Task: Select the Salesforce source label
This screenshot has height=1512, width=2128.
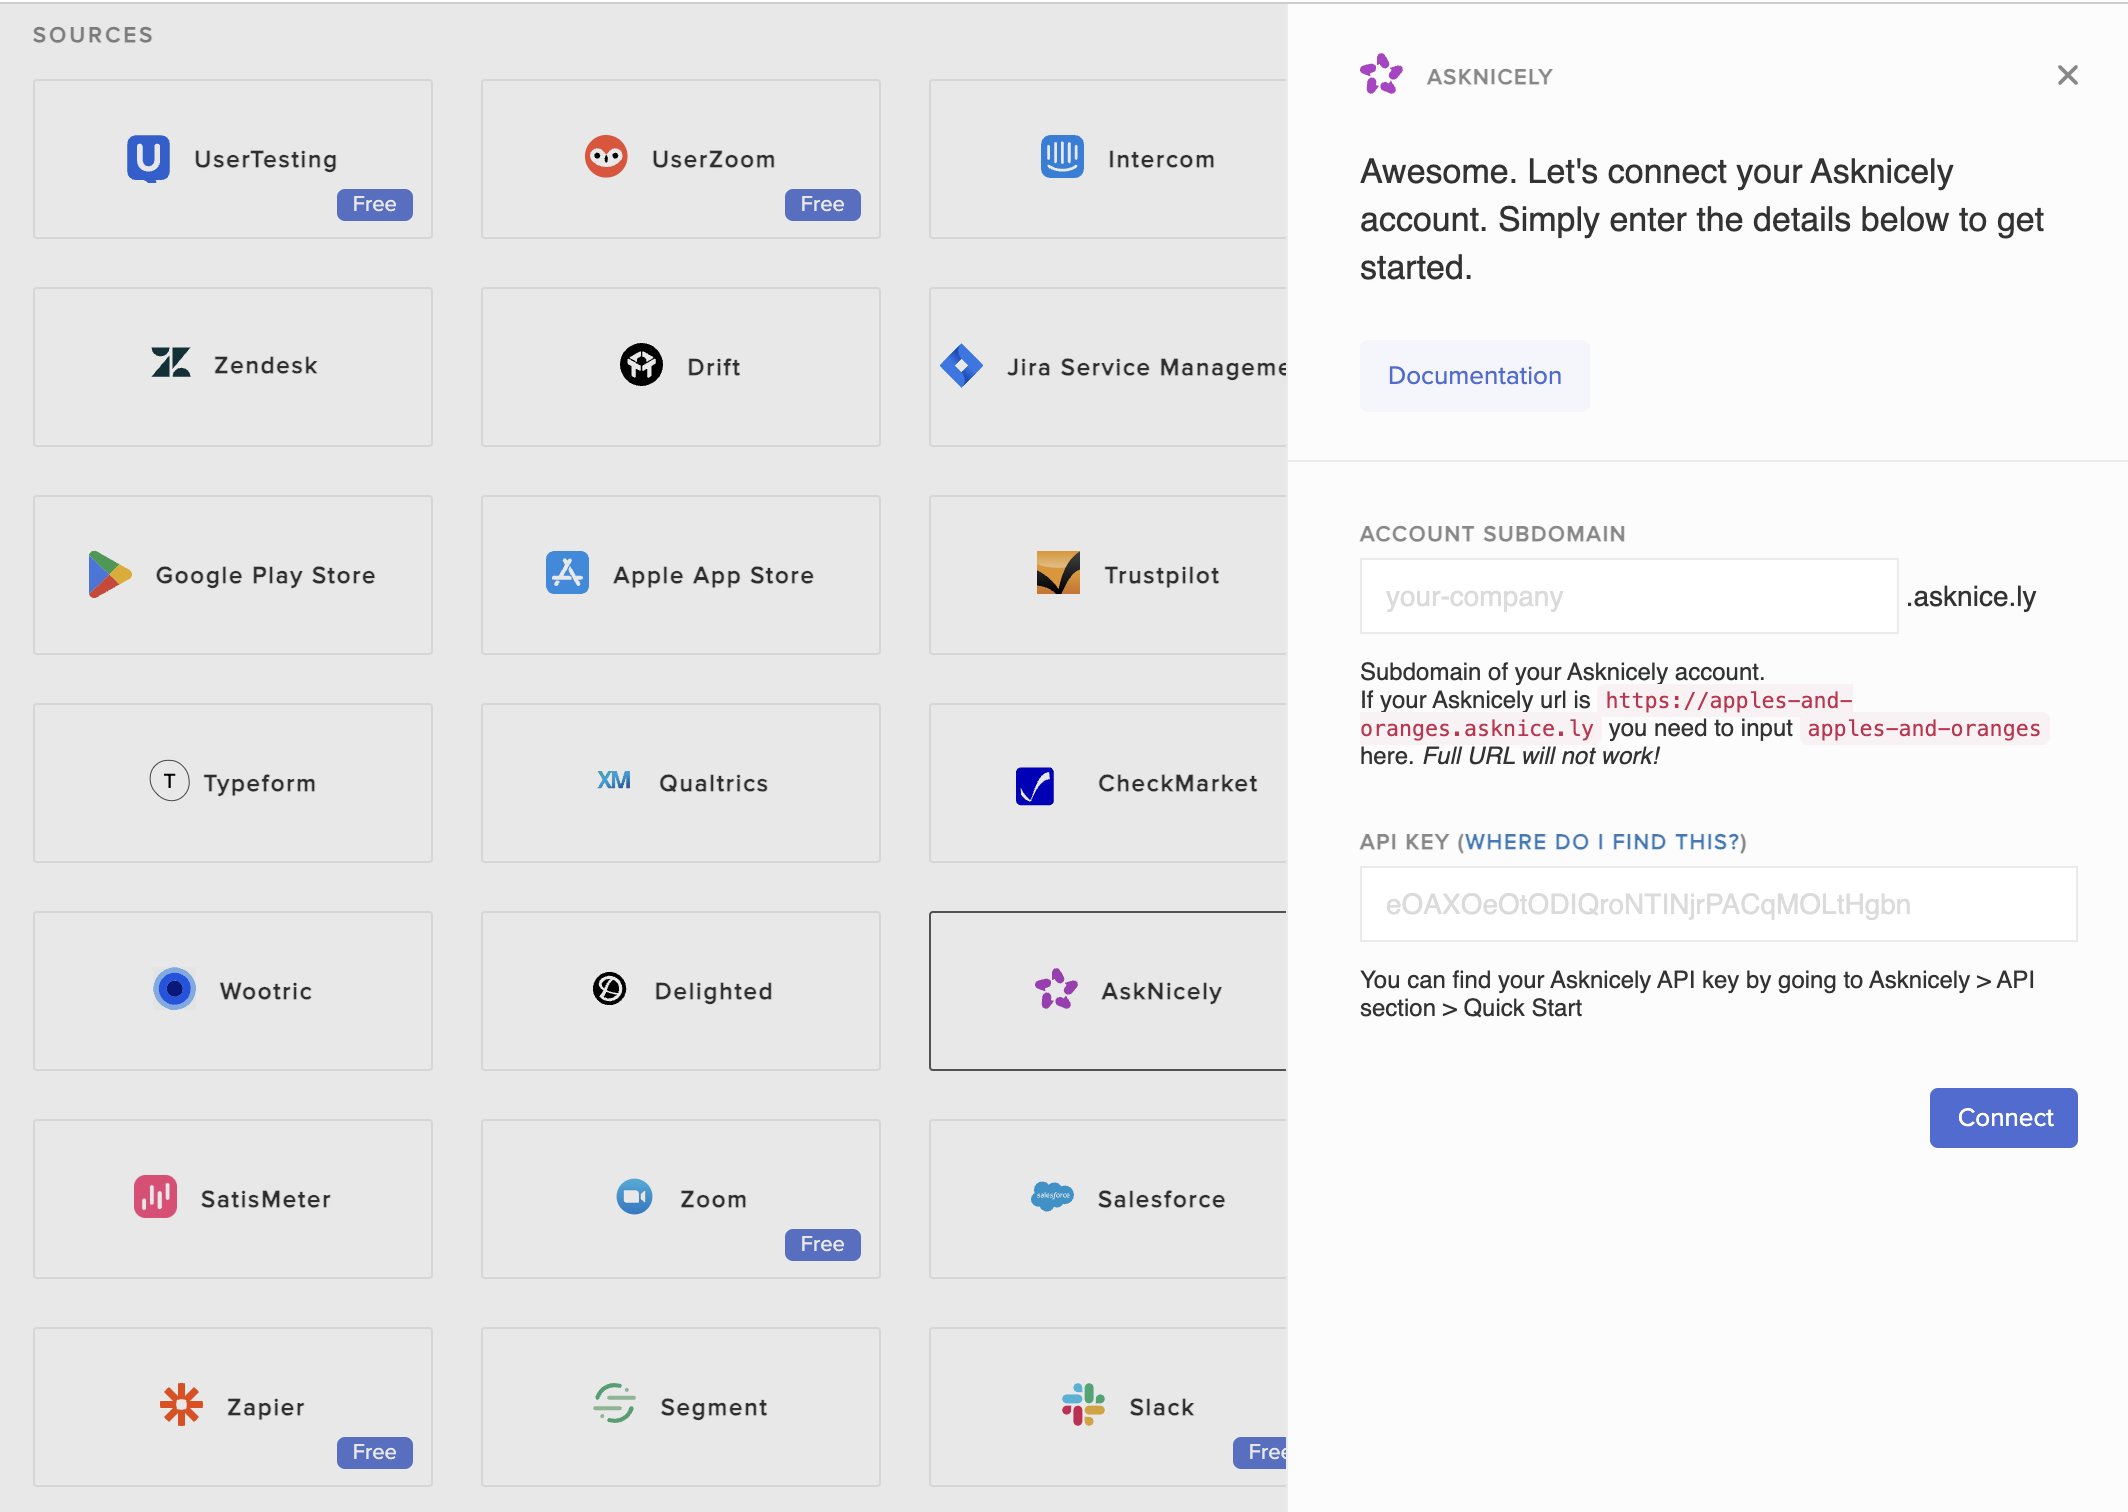Action: [1161, 1199]
